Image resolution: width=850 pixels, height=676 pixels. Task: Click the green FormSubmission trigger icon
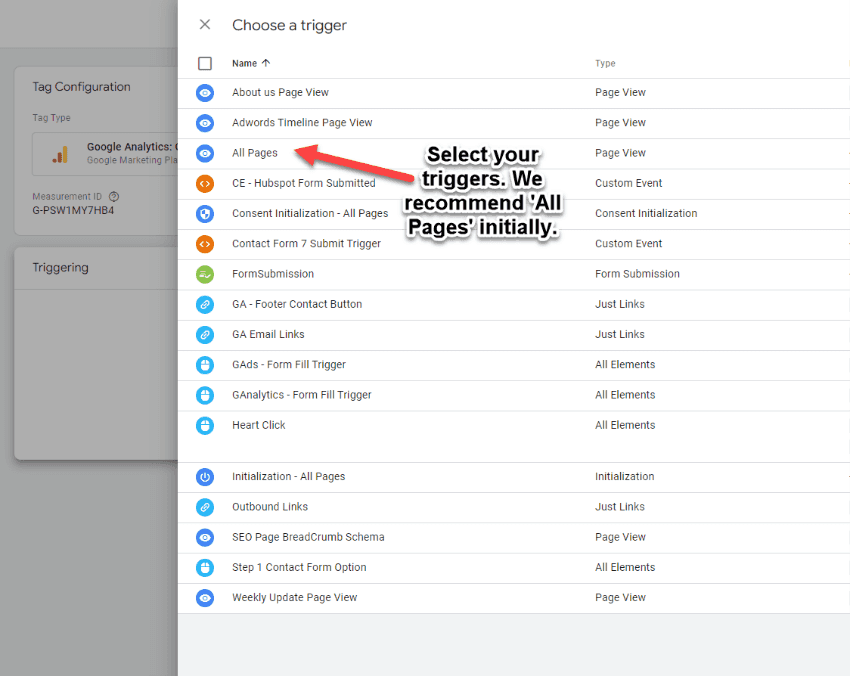point(205,274)
